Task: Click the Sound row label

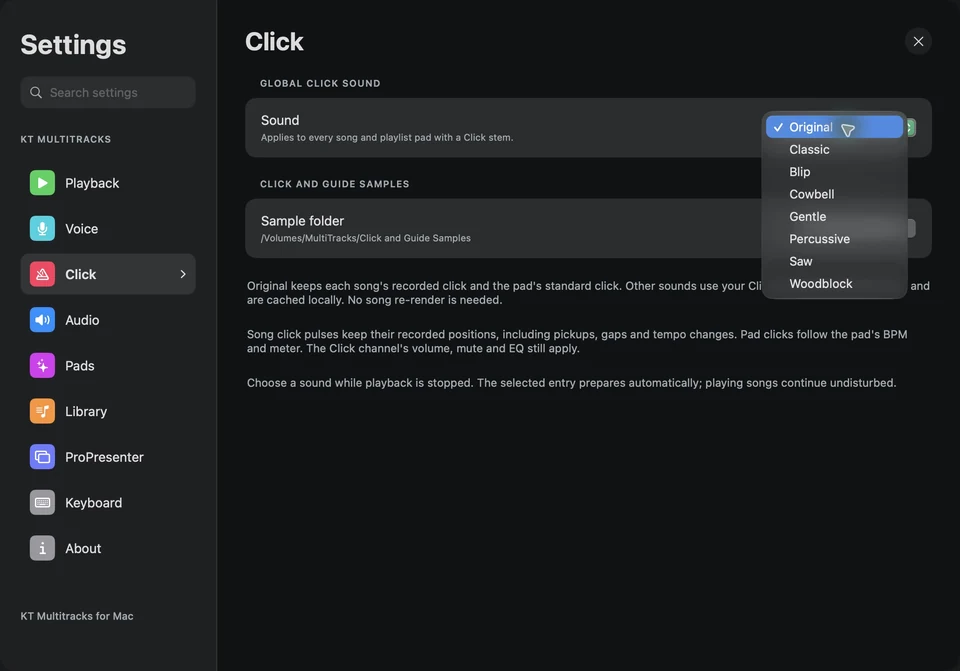Action: [x=280, y=120]
